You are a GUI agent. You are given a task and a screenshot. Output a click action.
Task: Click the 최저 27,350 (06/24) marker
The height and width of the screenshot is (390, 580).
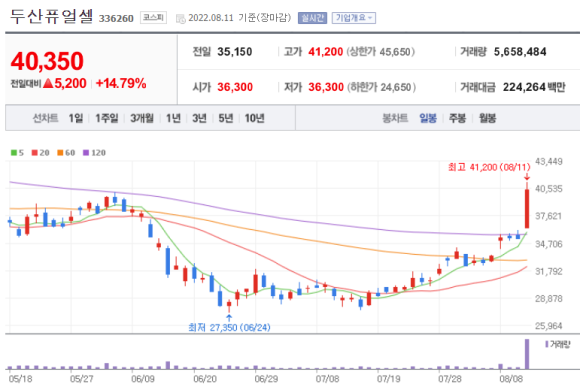229,327
